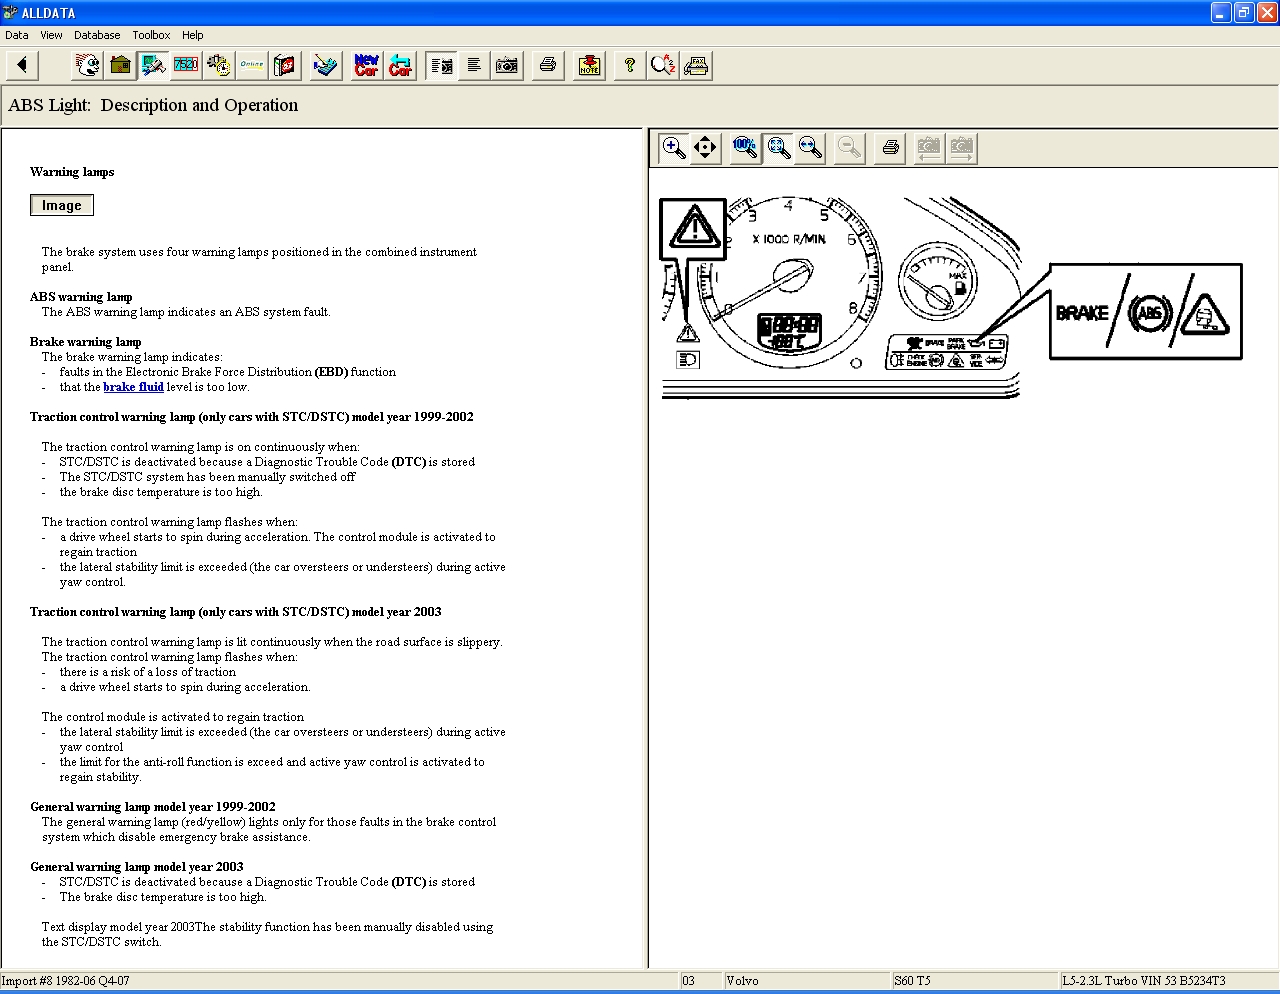The height and width of the screenshot is (994, 1280).
Task: Click status bar 'S60 T5' field
Action: 974,981
